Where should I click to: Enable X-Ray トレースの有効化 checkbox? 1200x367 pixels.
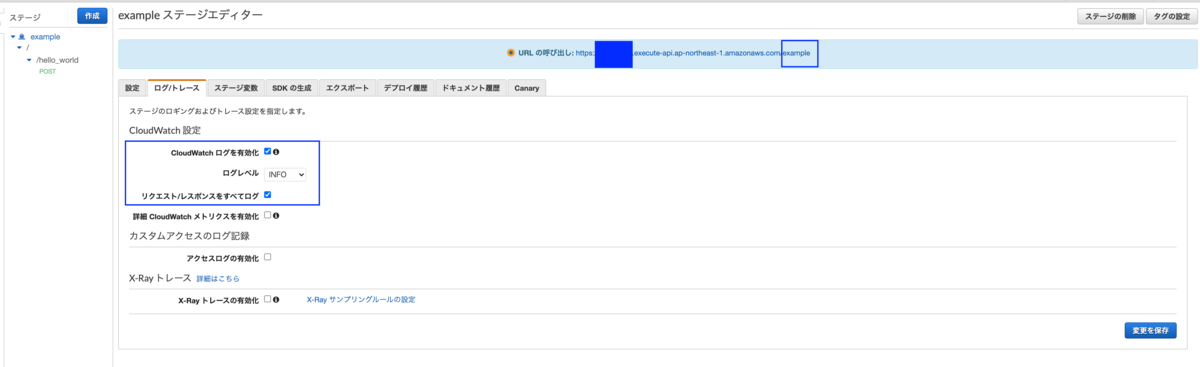coord(268,299)
